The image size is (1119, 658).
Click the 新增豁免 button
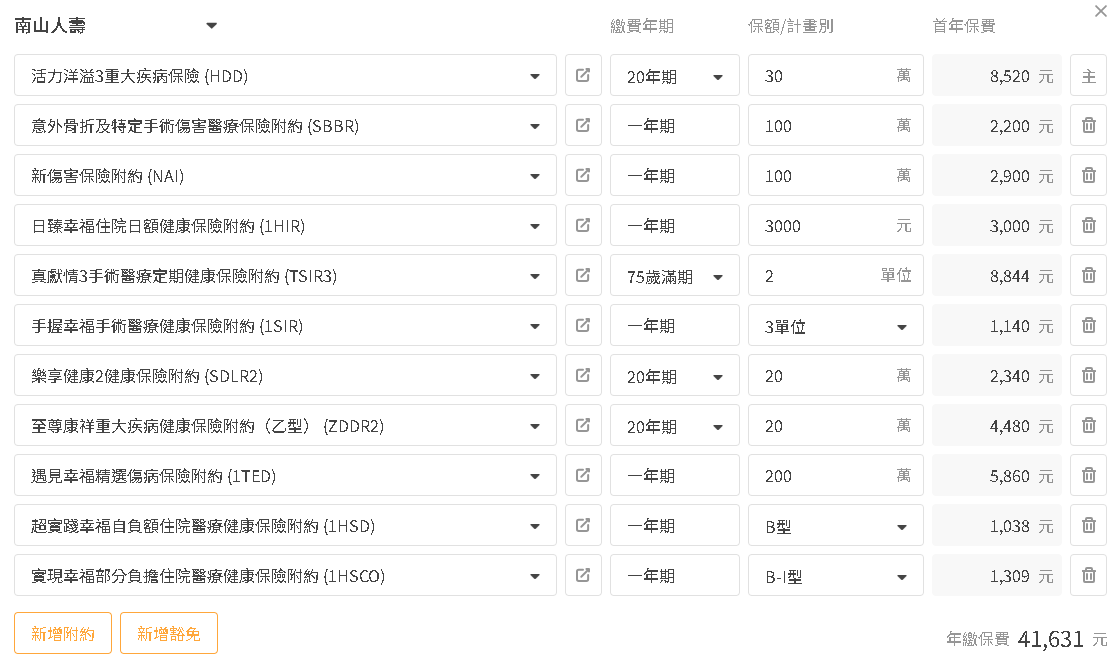tap(169, 633)
